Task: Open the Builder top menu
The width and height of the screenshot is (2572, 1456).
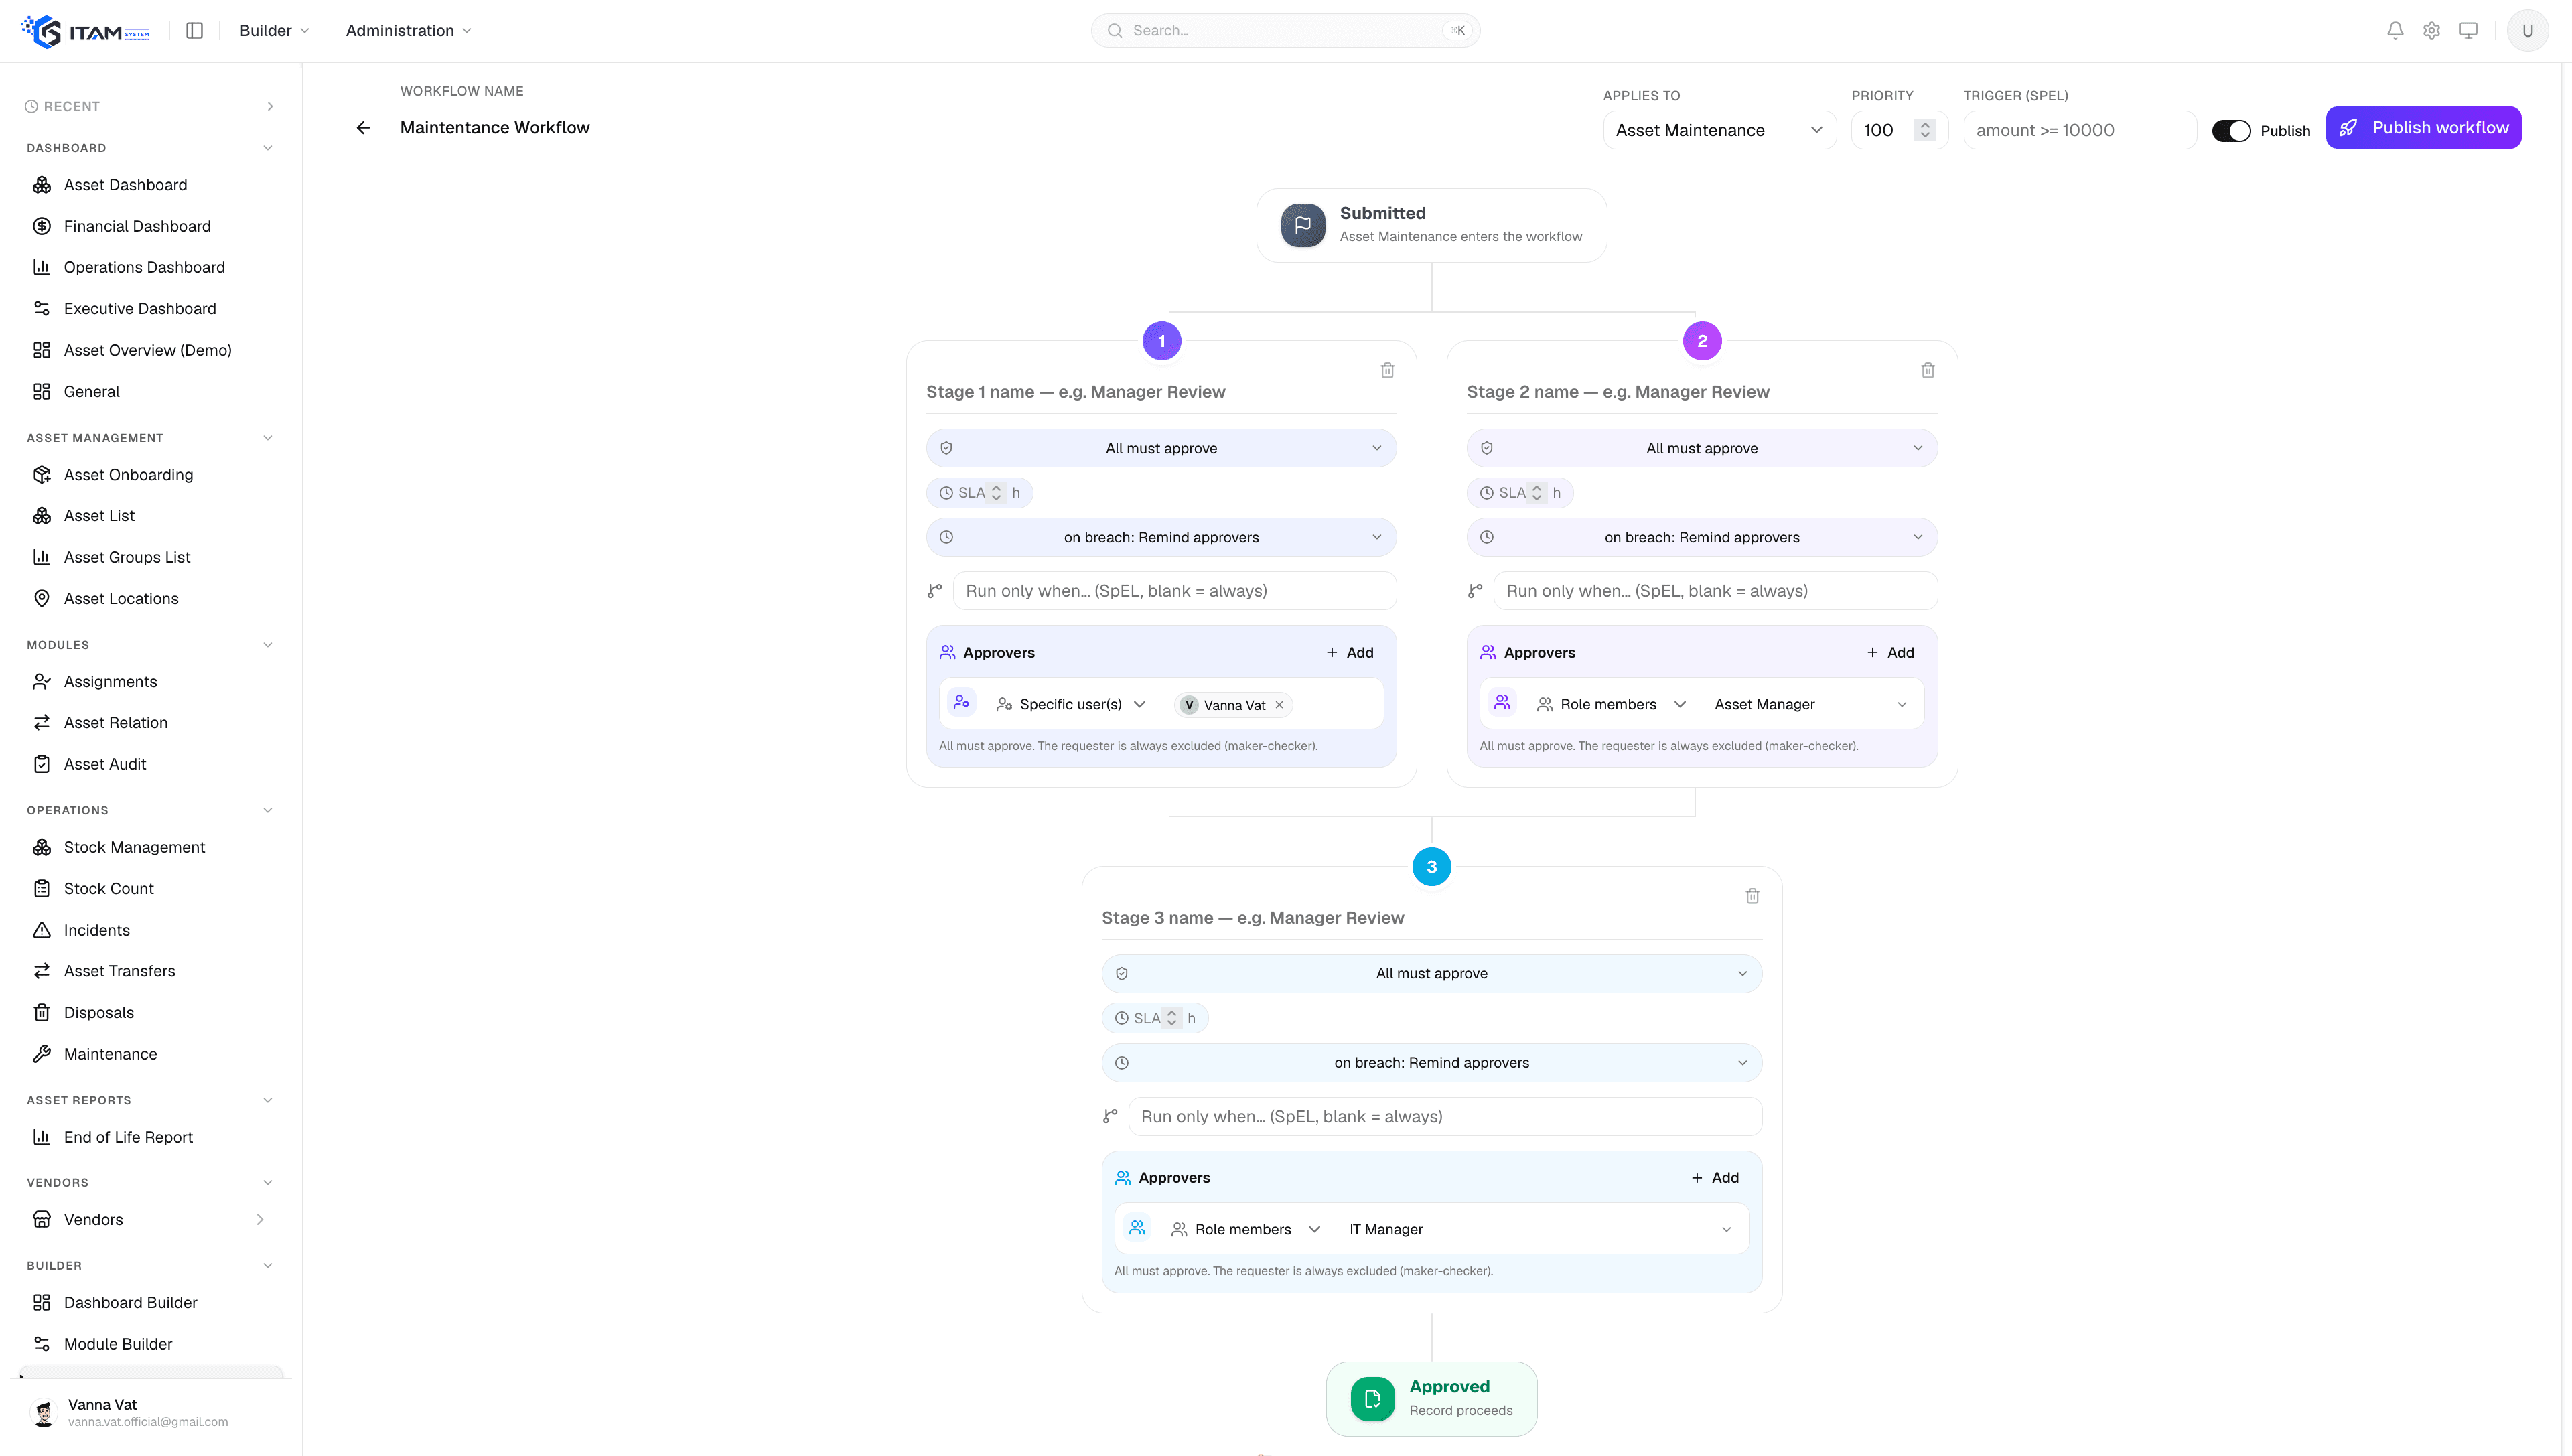Action: 274,31
